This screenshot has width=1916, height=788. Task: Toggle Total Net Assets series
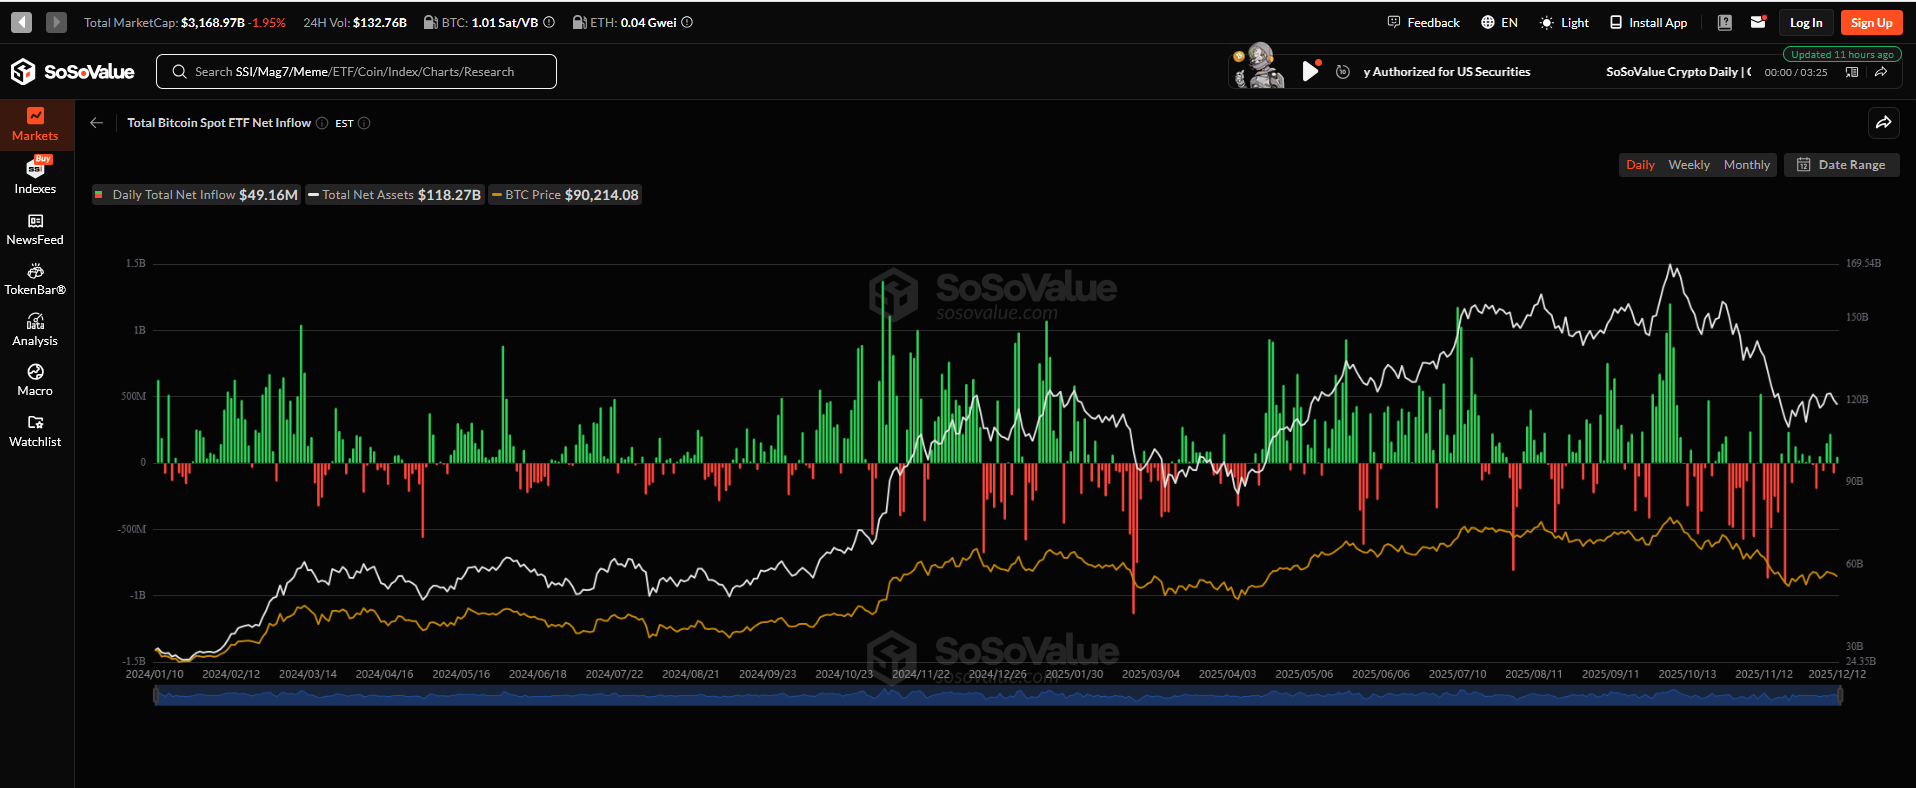[x=394, y=195]
